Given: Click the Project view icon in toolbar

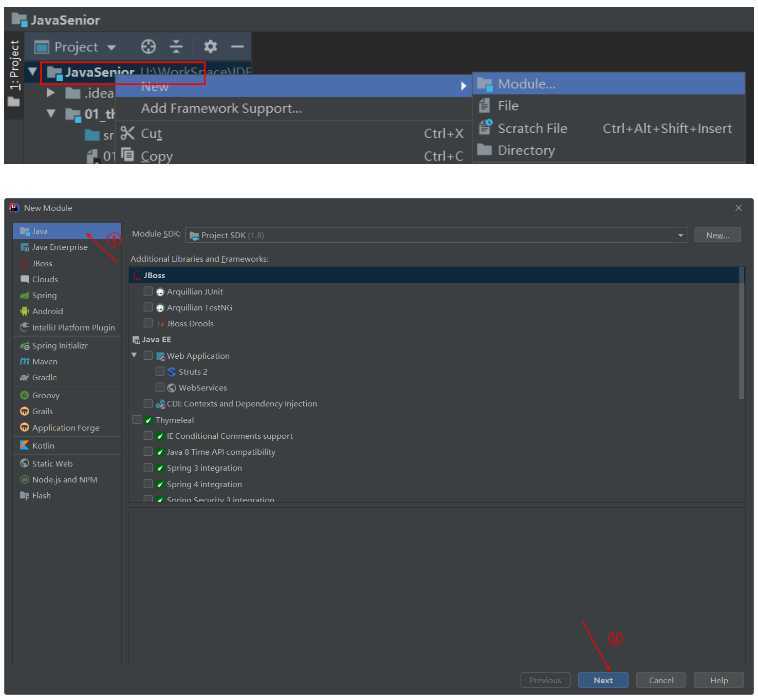Looking at the screenshot, I should point(41,47).
